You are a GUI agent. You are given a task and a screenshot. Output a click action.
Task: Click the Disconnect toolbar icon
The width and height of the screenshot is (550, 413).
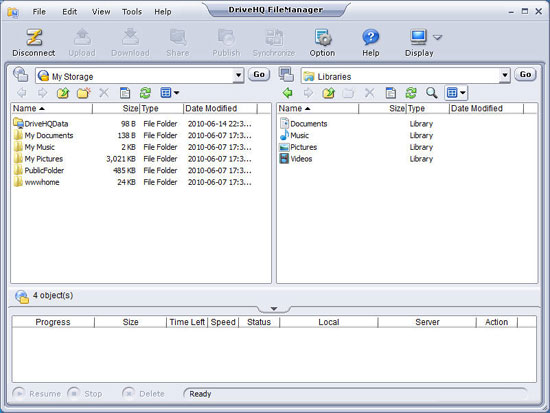pos(34,38)
